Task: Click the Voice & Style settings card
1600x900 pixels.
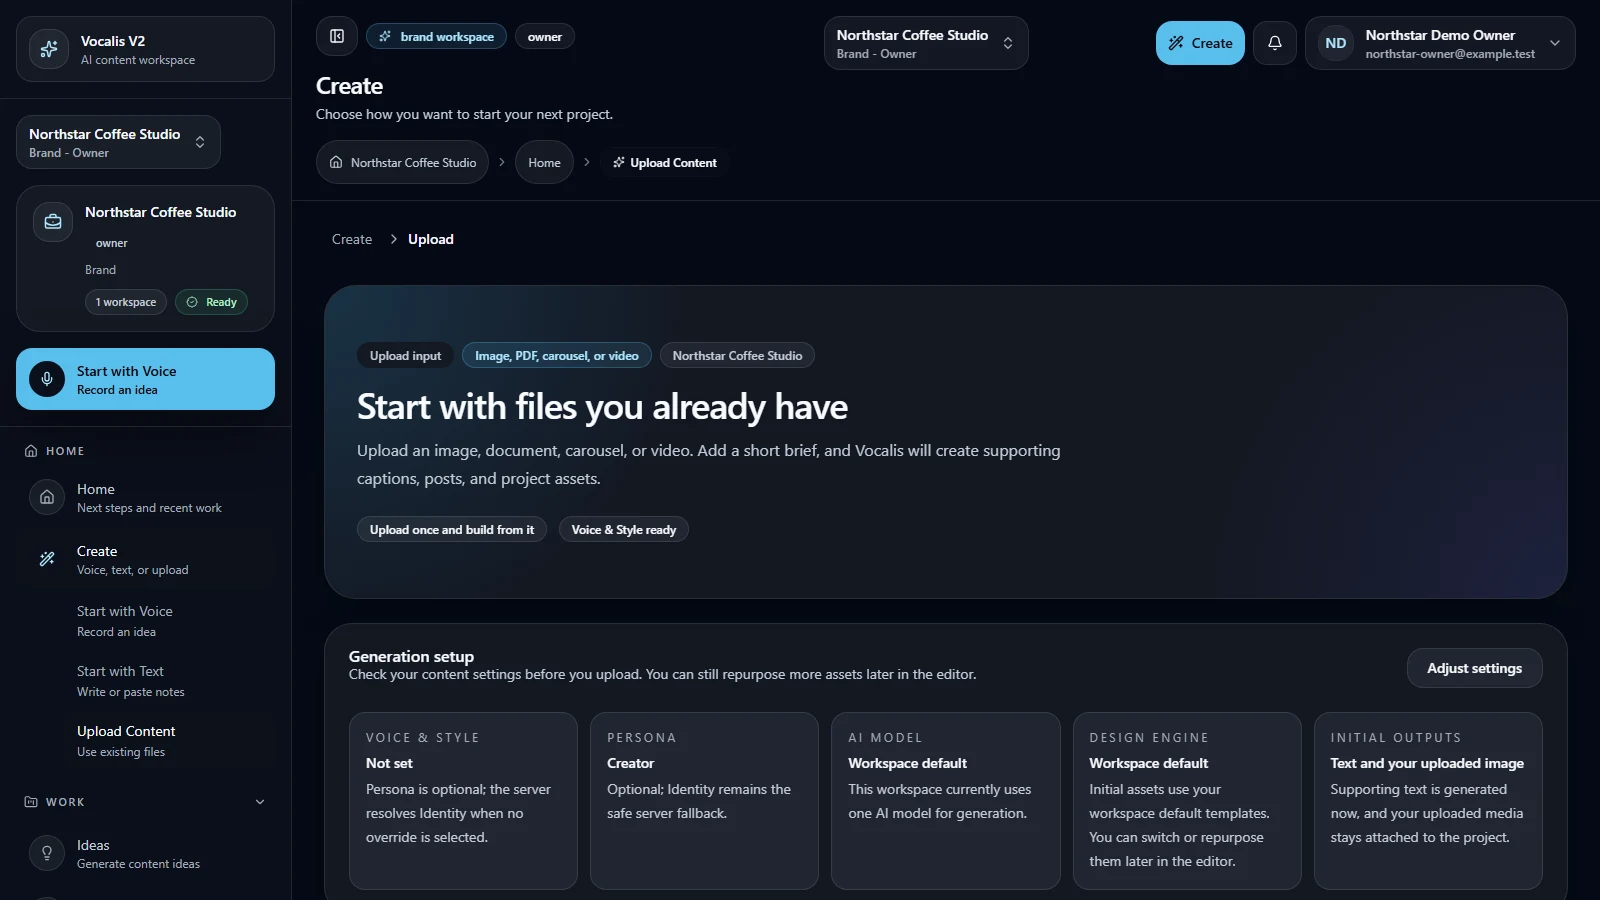Action: coord(463,801)
